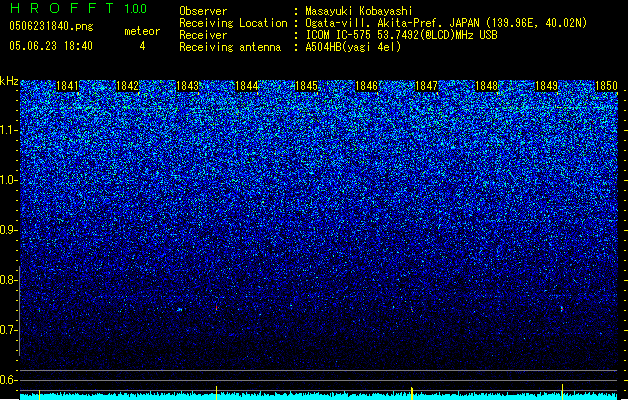Click the 1.1 kHz frequency axis label
Screen dimensions: 629x400
click(x=8, y=130)
